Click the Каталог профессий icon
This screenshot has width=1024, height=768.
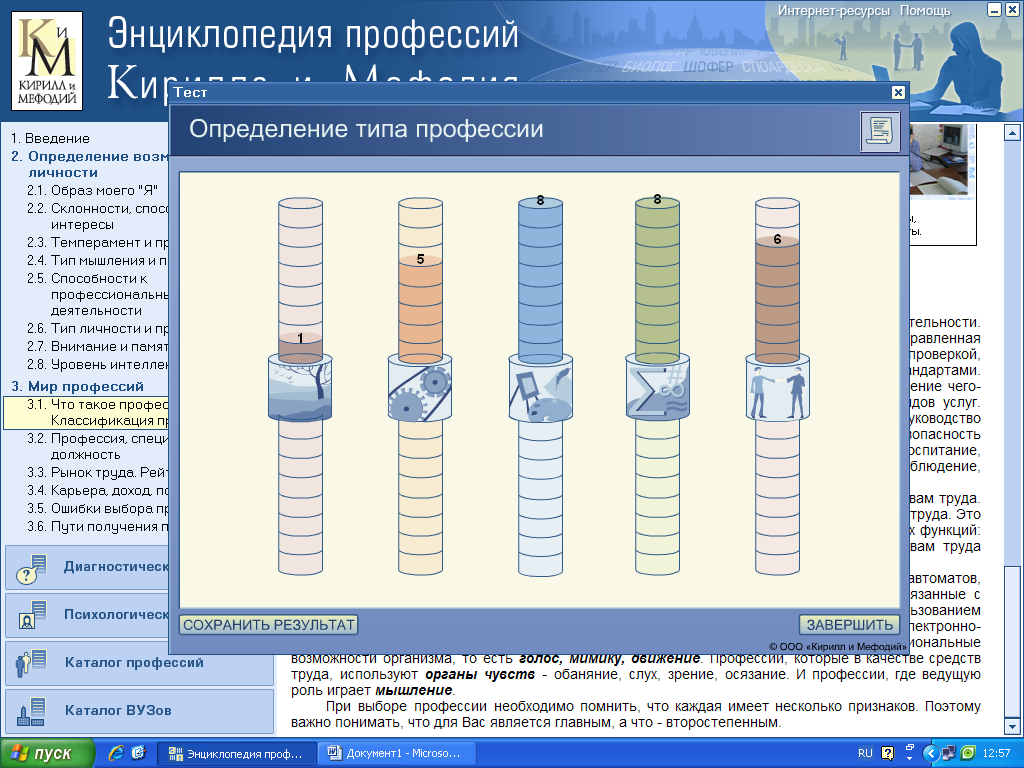[31, 663]
